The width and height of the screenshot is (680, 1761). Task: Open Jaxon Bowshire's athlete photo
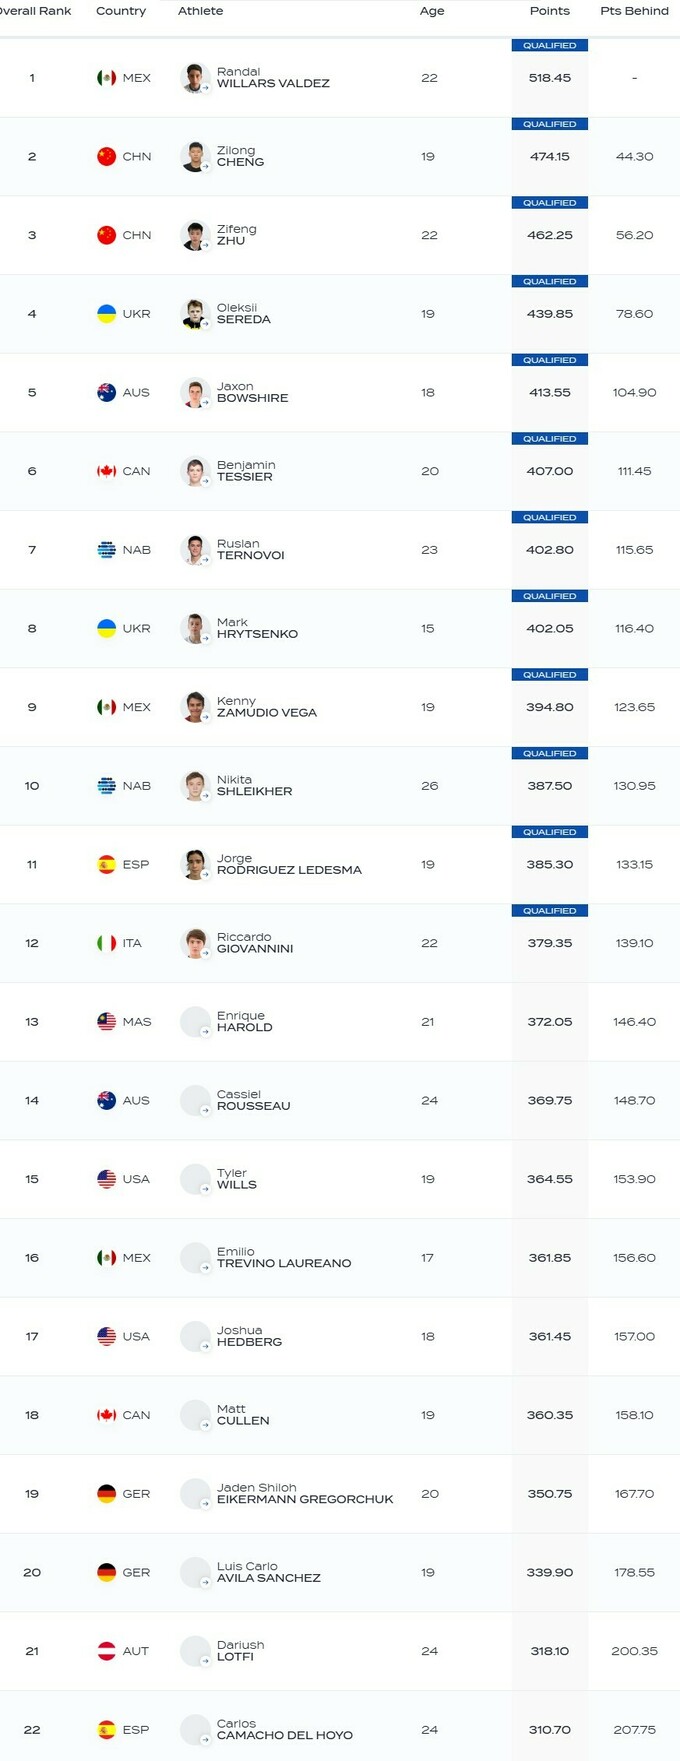point(194,393)
